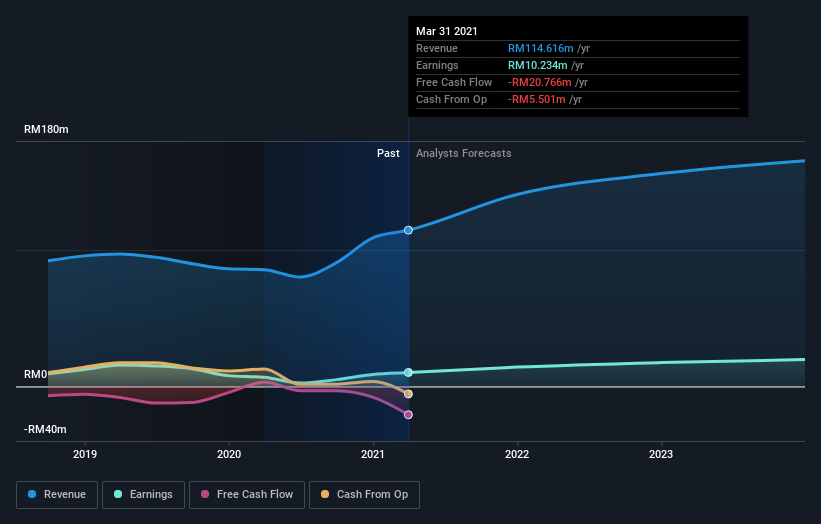Viewport: 821px width, 524px height.
Task: Click the 2021 x-axis label
Action: pos(373,454)
